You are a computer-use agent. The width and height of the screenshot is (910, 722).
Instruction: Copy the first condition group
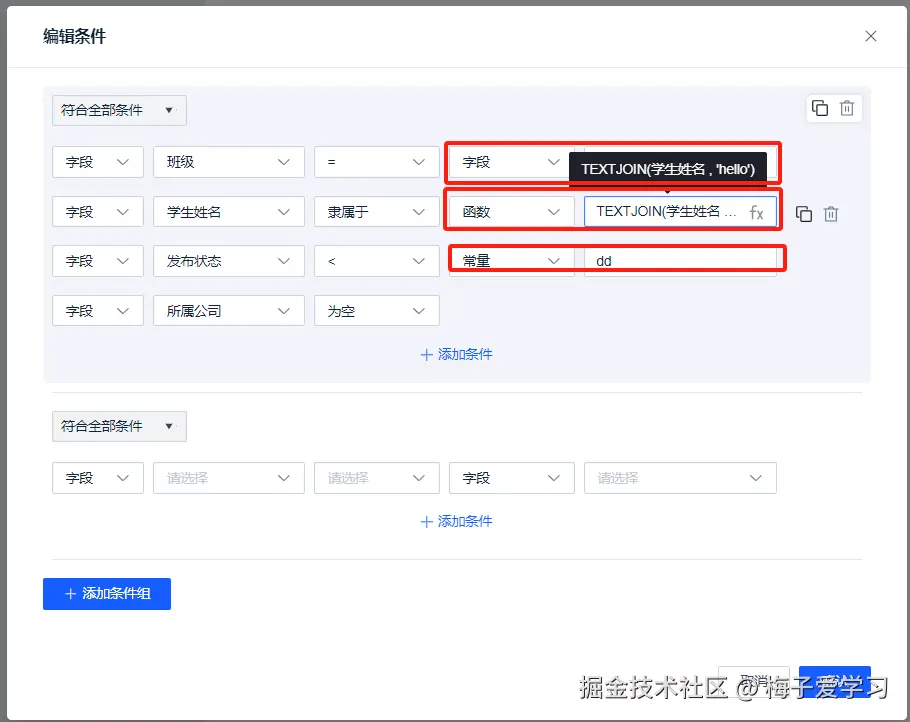coord(819,108)
